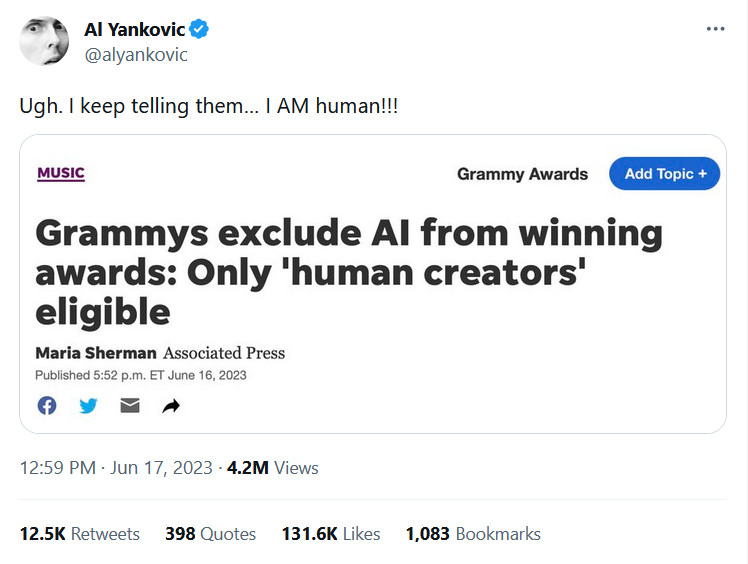Image resolution: width=748 pixels, height=564 pixels.
Task: Click Al Yankovic's profile avatar
Action: (44, 41)
